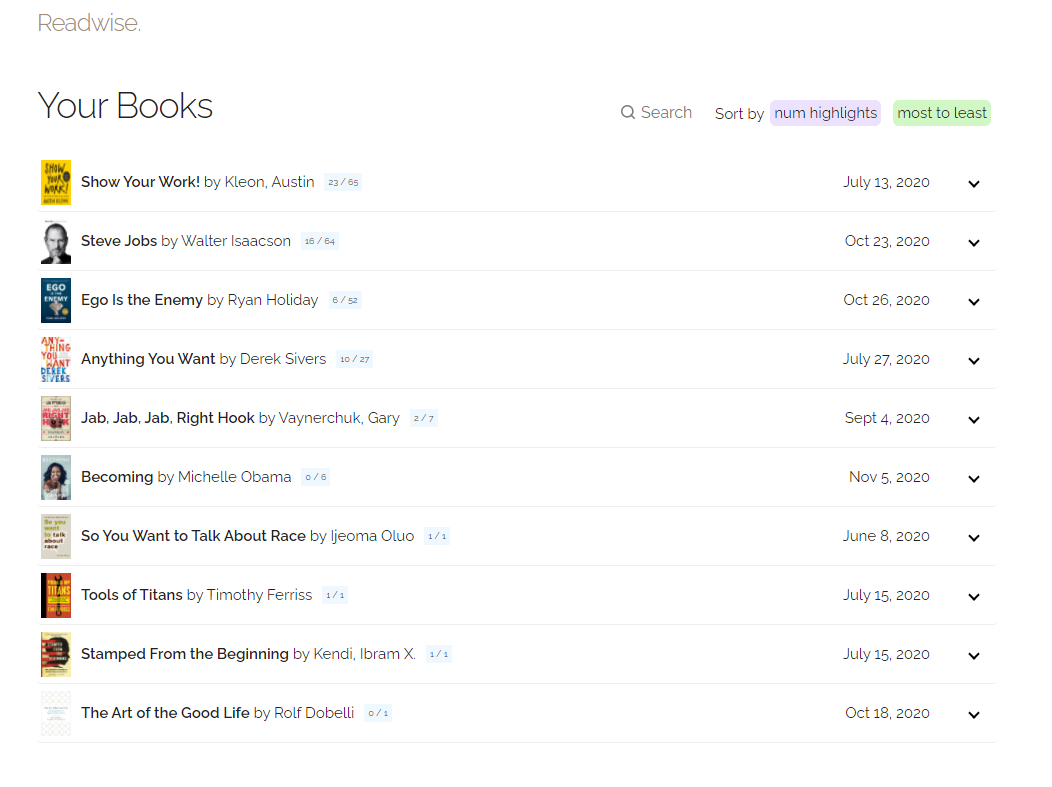This screenshot has height=787, width=1052.
Task: Open Ego Is the Enemy cover thumbnail
Action: tap(56, 301)
